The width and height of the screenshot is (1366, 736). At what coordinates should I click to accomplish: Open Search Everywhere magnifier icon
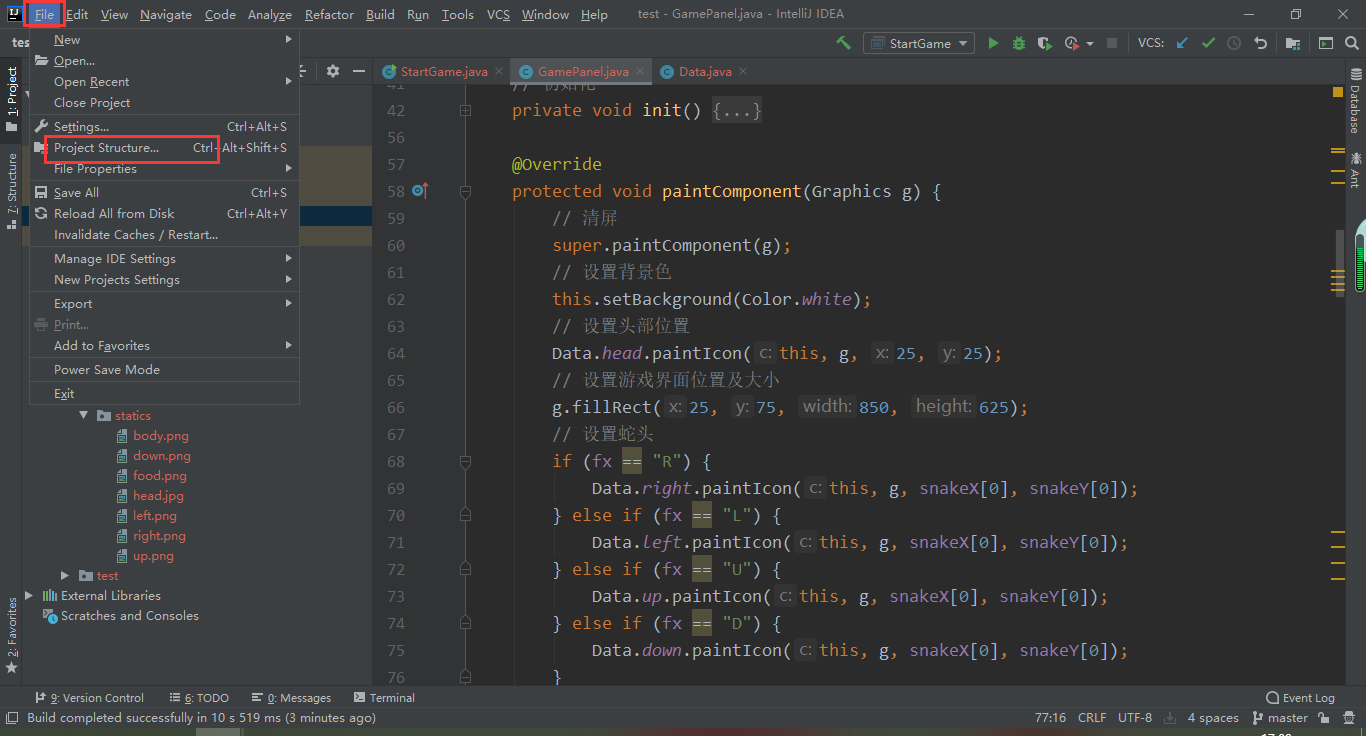1352,43
